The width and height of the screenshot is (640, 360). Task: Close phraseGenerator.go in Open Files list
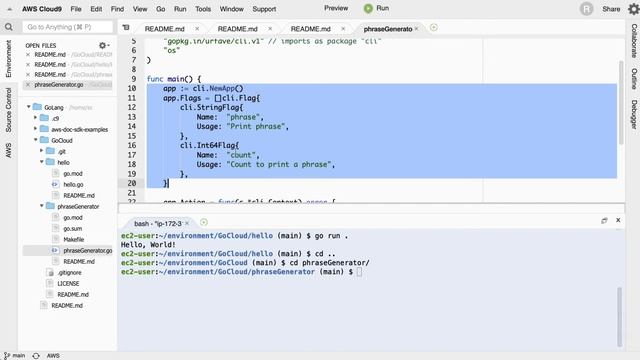(x=28, y=84)
